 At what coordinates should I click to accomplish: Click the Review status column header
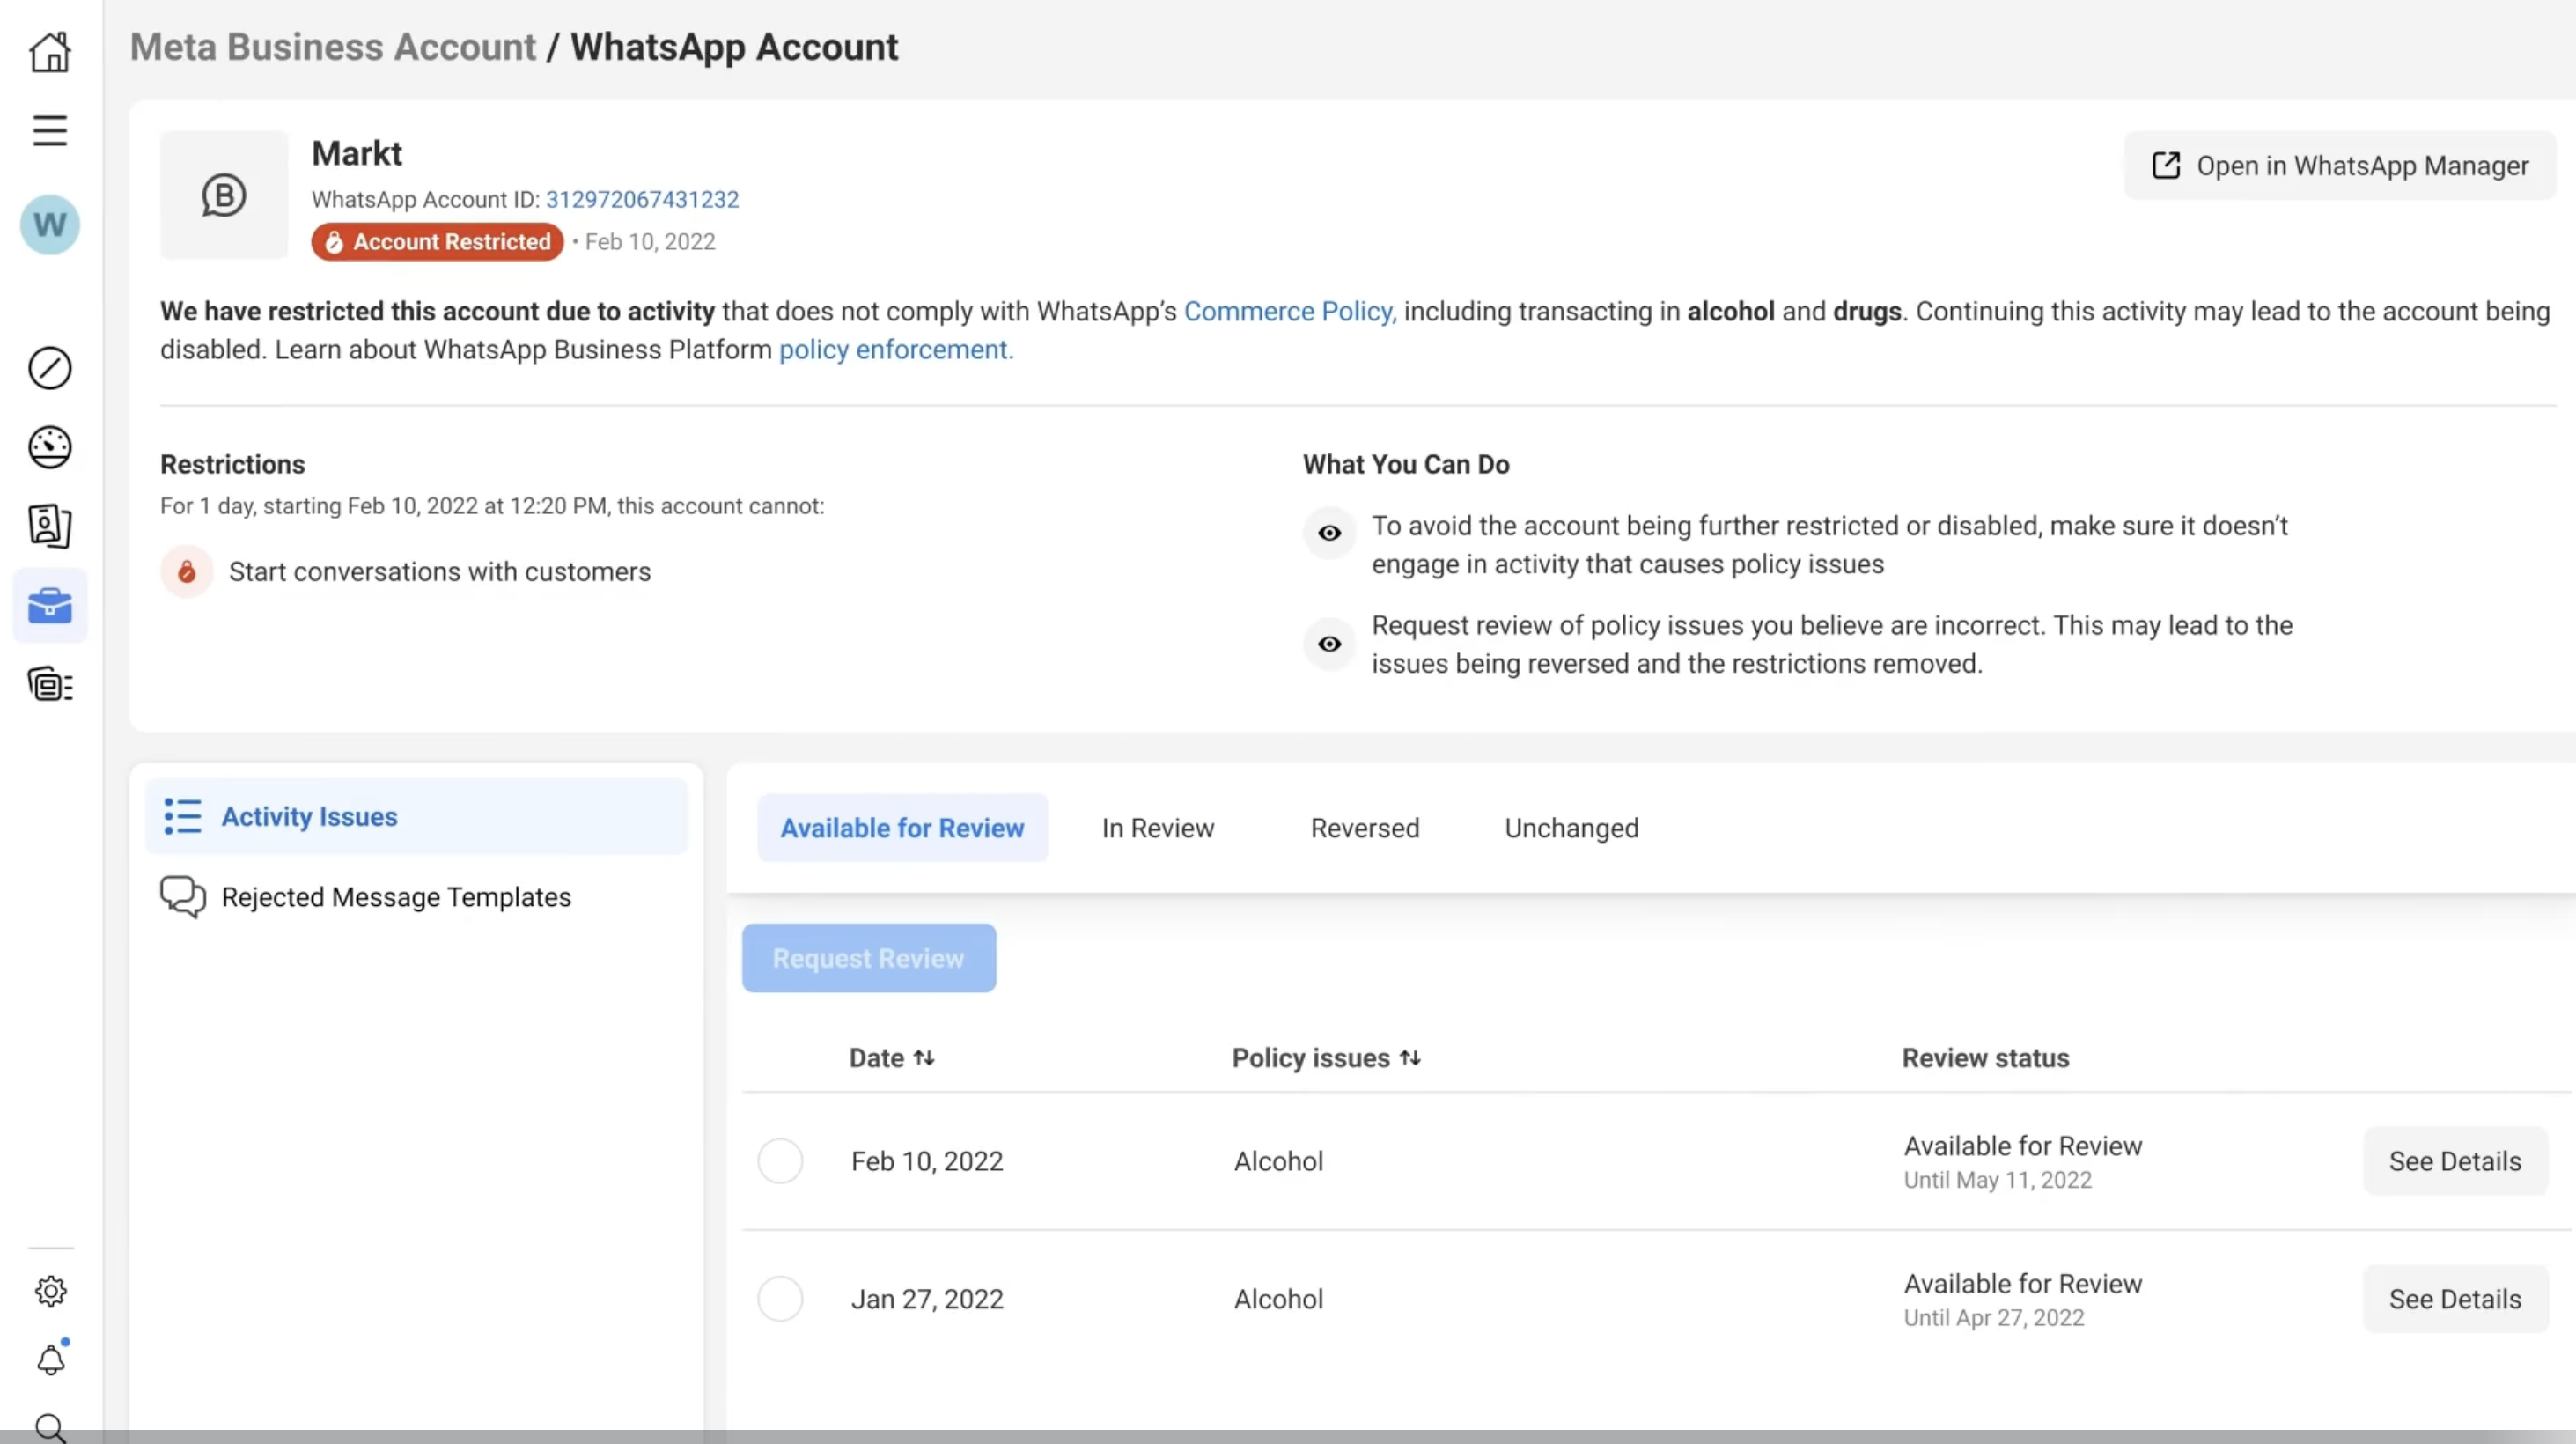click(1985, 1058)
